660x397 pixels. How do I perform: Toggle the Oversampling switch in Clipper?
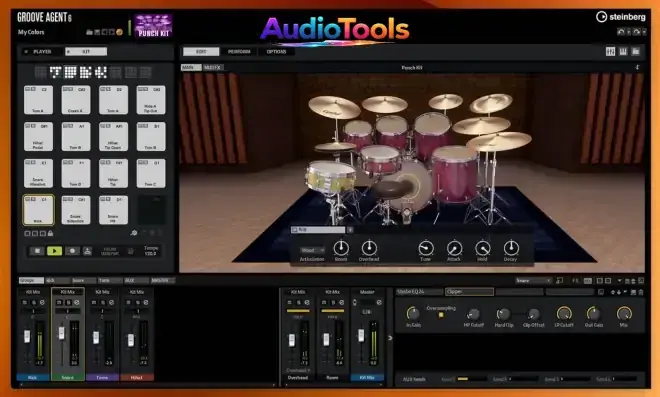click(441, 315)
